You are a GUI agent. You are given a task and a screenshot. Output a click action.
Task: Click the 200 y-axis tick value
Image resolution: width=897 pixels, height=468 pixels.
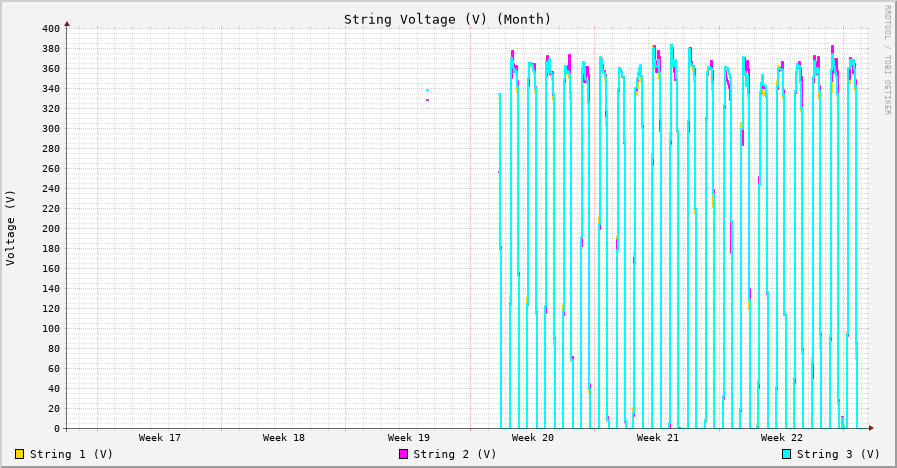point(50,229)
